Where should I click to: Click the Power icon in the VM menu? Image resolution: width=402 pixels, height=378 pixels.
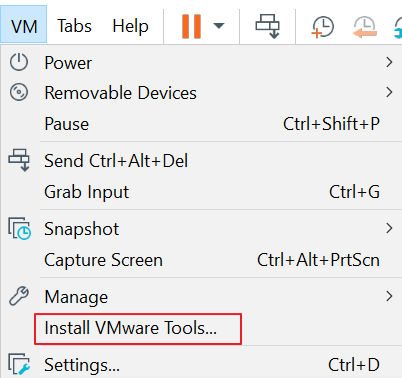(19, 62)
